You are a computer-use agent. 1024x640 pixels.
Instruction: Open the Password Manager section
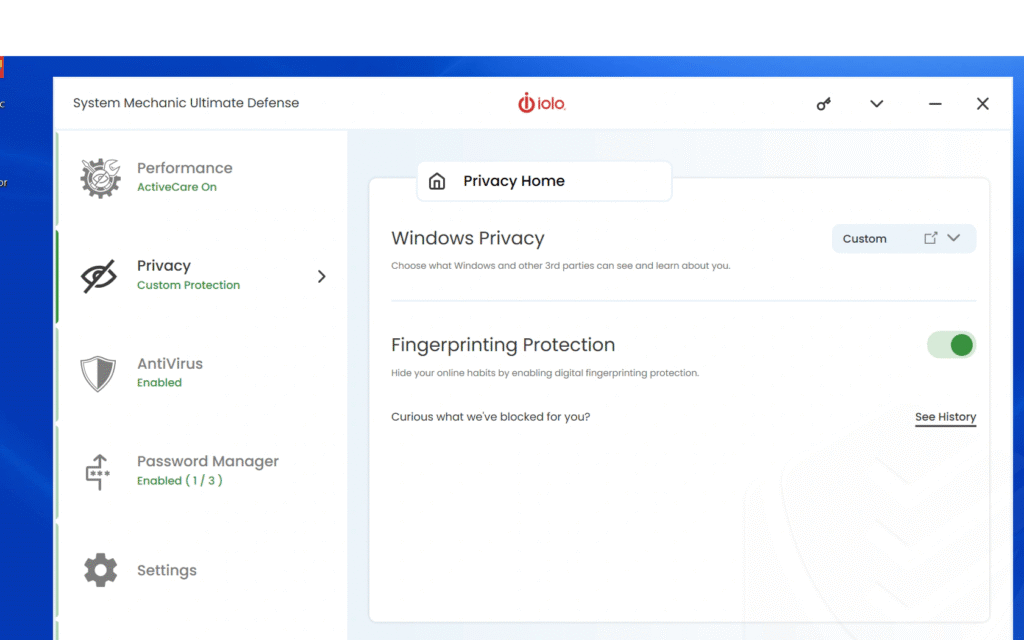pos(202,472)
